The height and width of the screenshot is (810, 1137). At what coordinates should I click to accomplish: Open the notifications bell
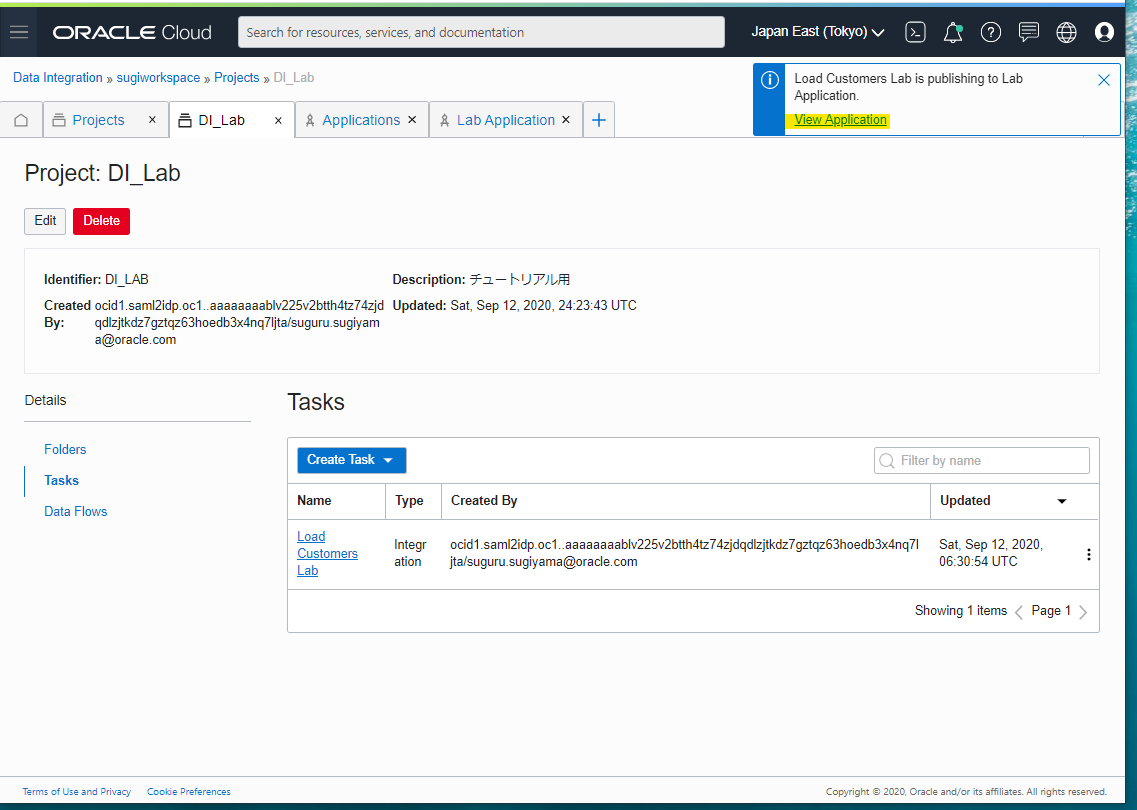click(x=953, y=32)
